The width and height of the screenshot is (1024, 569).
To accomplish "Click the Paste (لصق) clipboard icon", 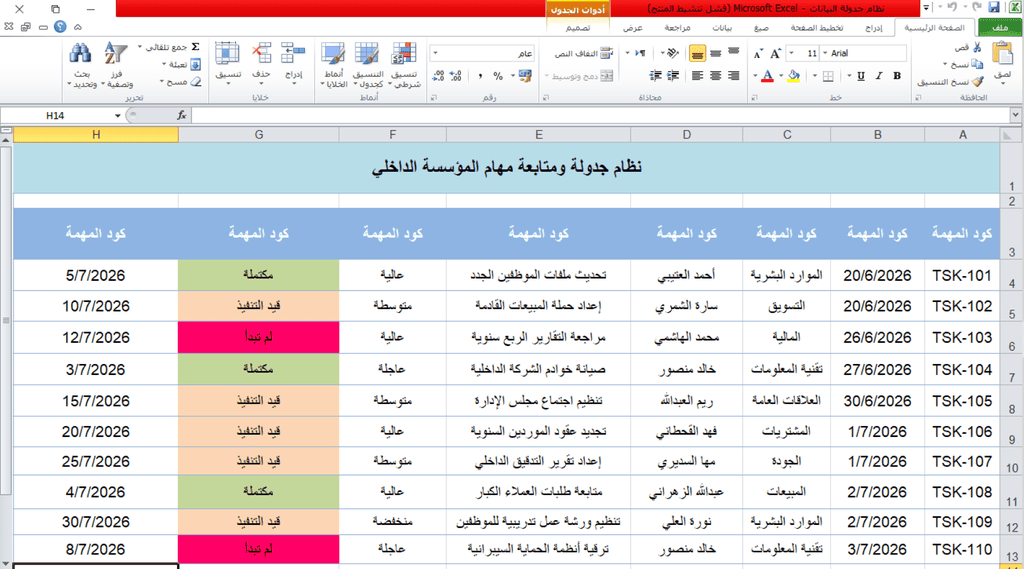I will 1002,53.
